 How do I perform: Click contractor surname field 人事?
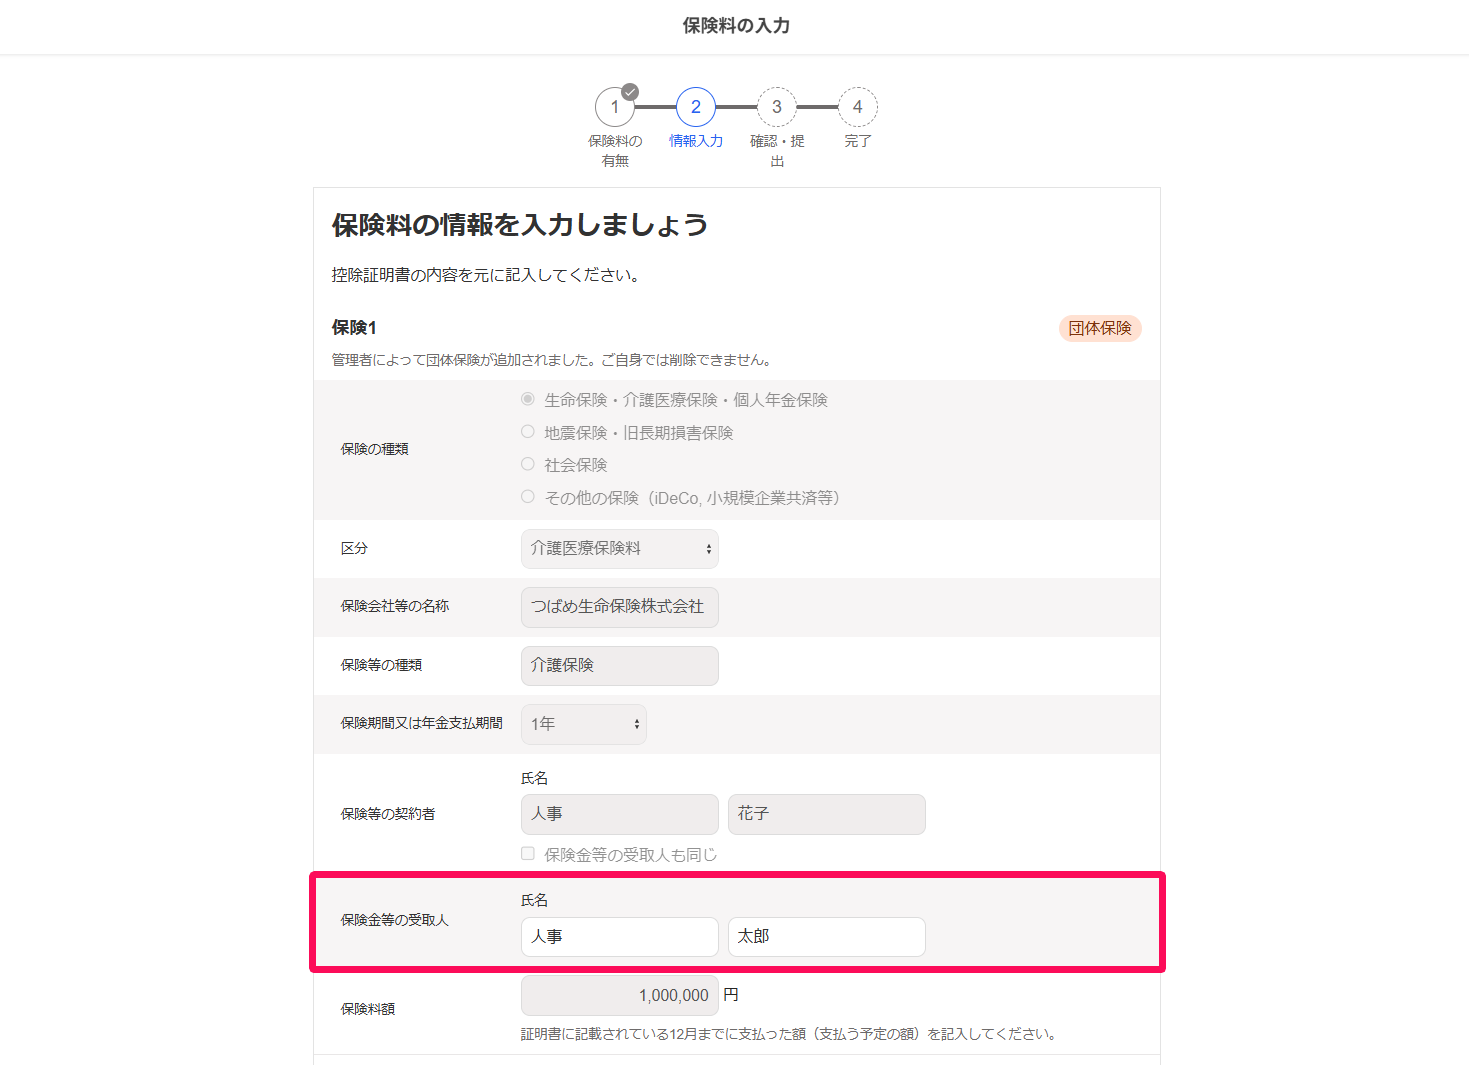coord(620,814)
